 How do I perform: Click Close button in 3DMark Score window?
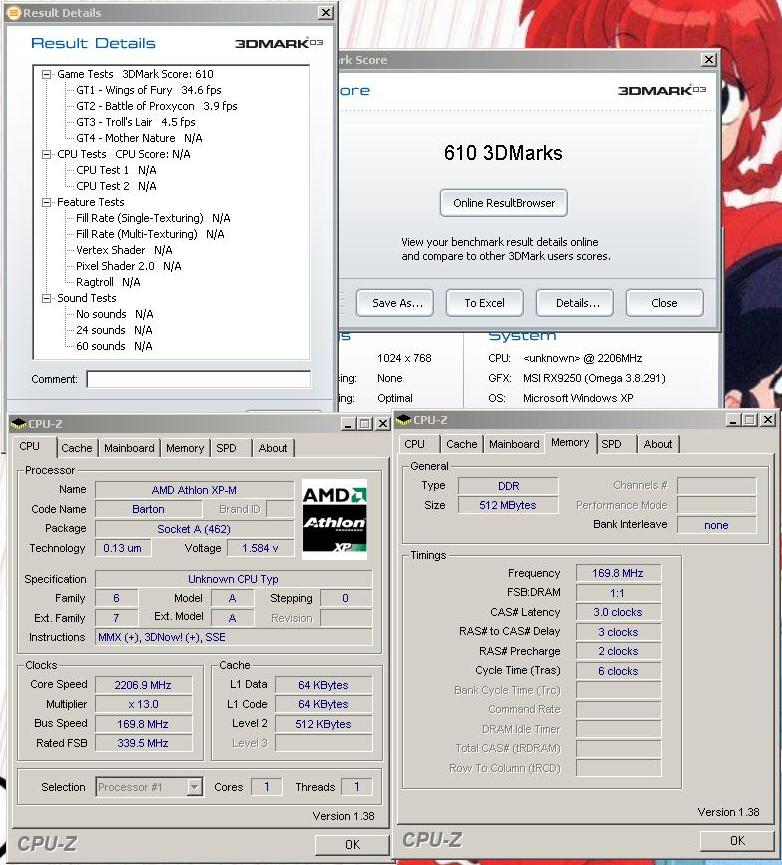click(x=665, y=303)
